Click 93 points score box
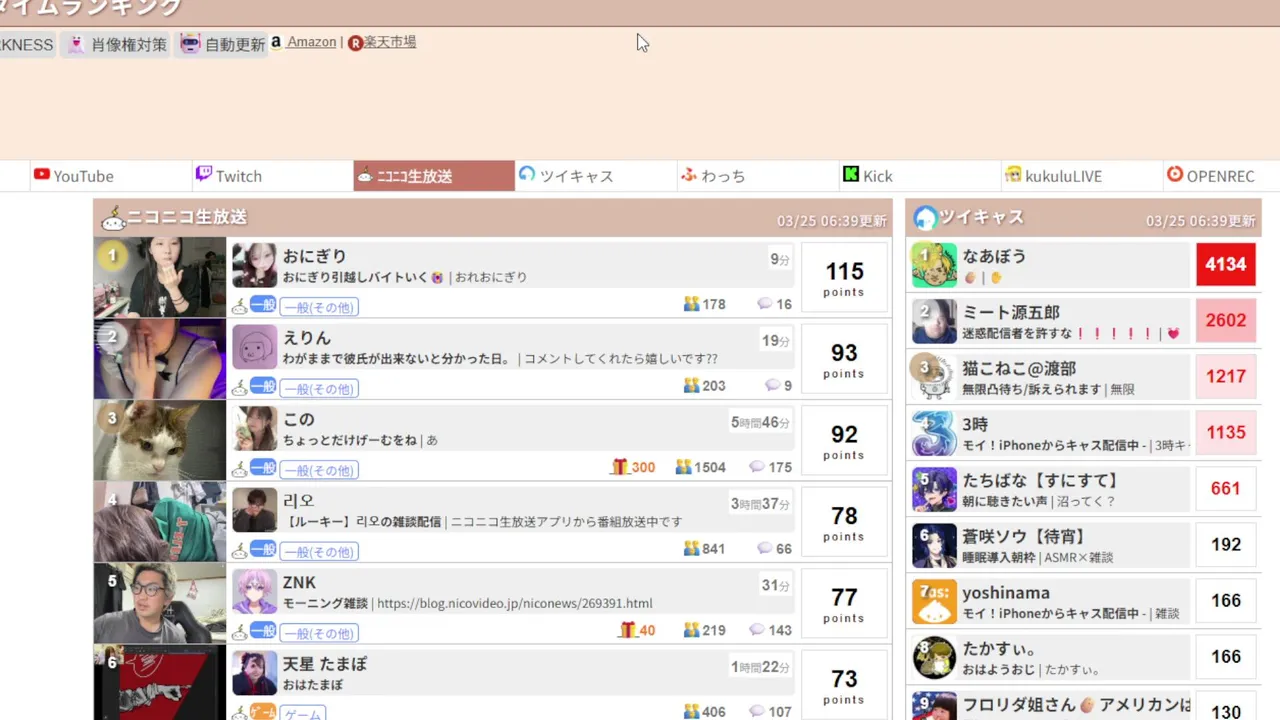The image size is (1280, 720). (x=844, y=359)
